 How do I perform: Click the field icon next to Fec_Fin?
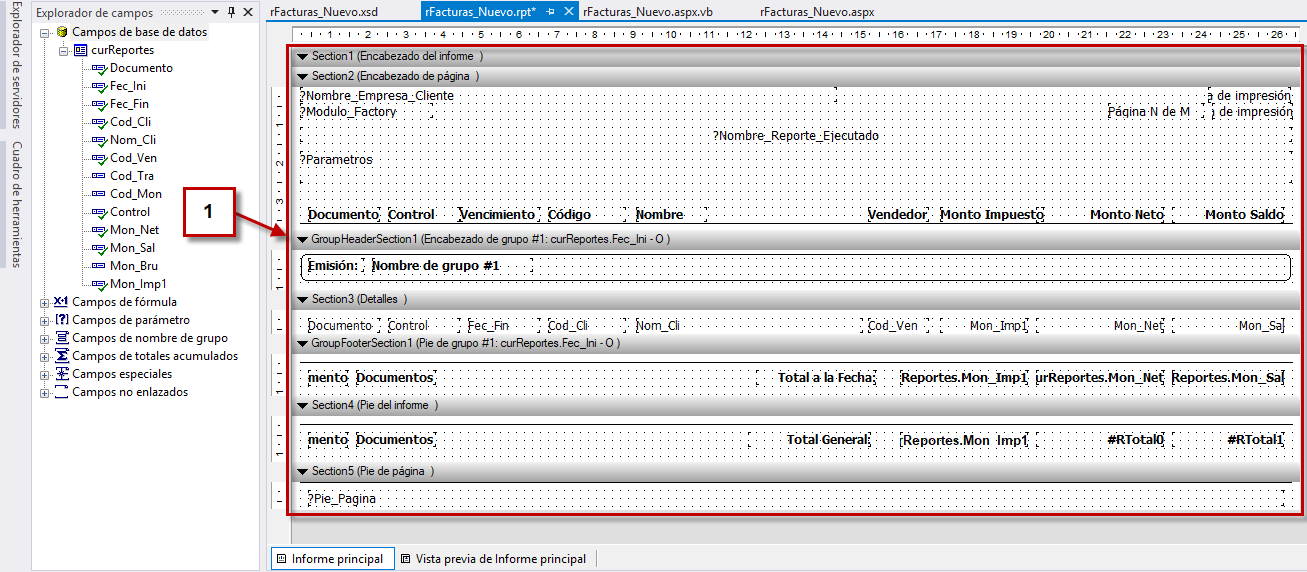click(99, 104)
